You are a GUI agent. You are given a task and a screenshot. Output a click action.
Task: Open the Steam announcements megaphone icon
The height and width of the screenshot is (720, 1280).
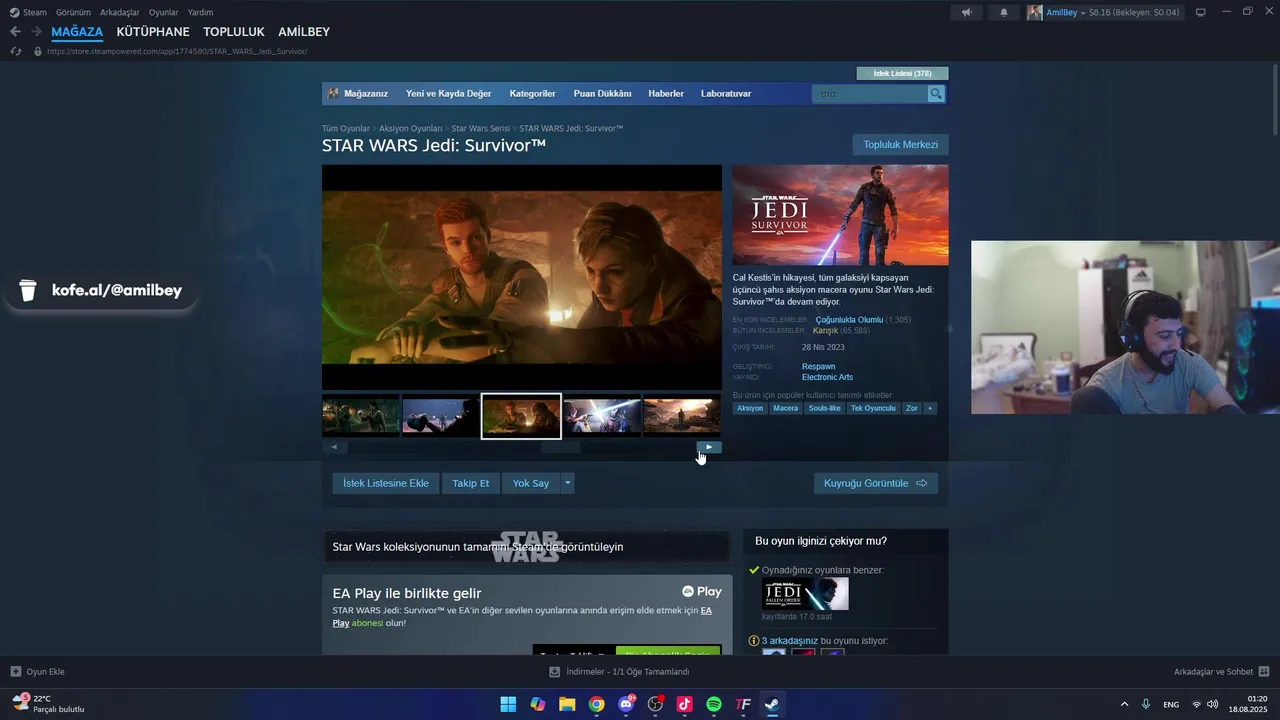point(966,12)
